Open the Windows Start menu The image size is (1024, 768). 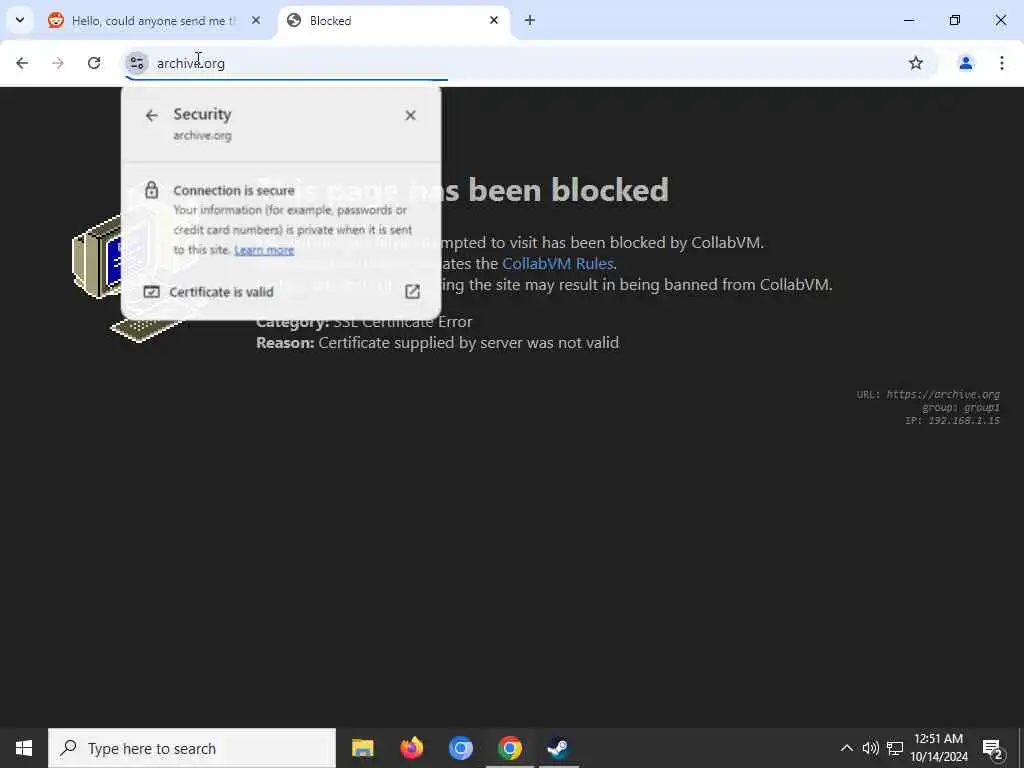[24, 748]
